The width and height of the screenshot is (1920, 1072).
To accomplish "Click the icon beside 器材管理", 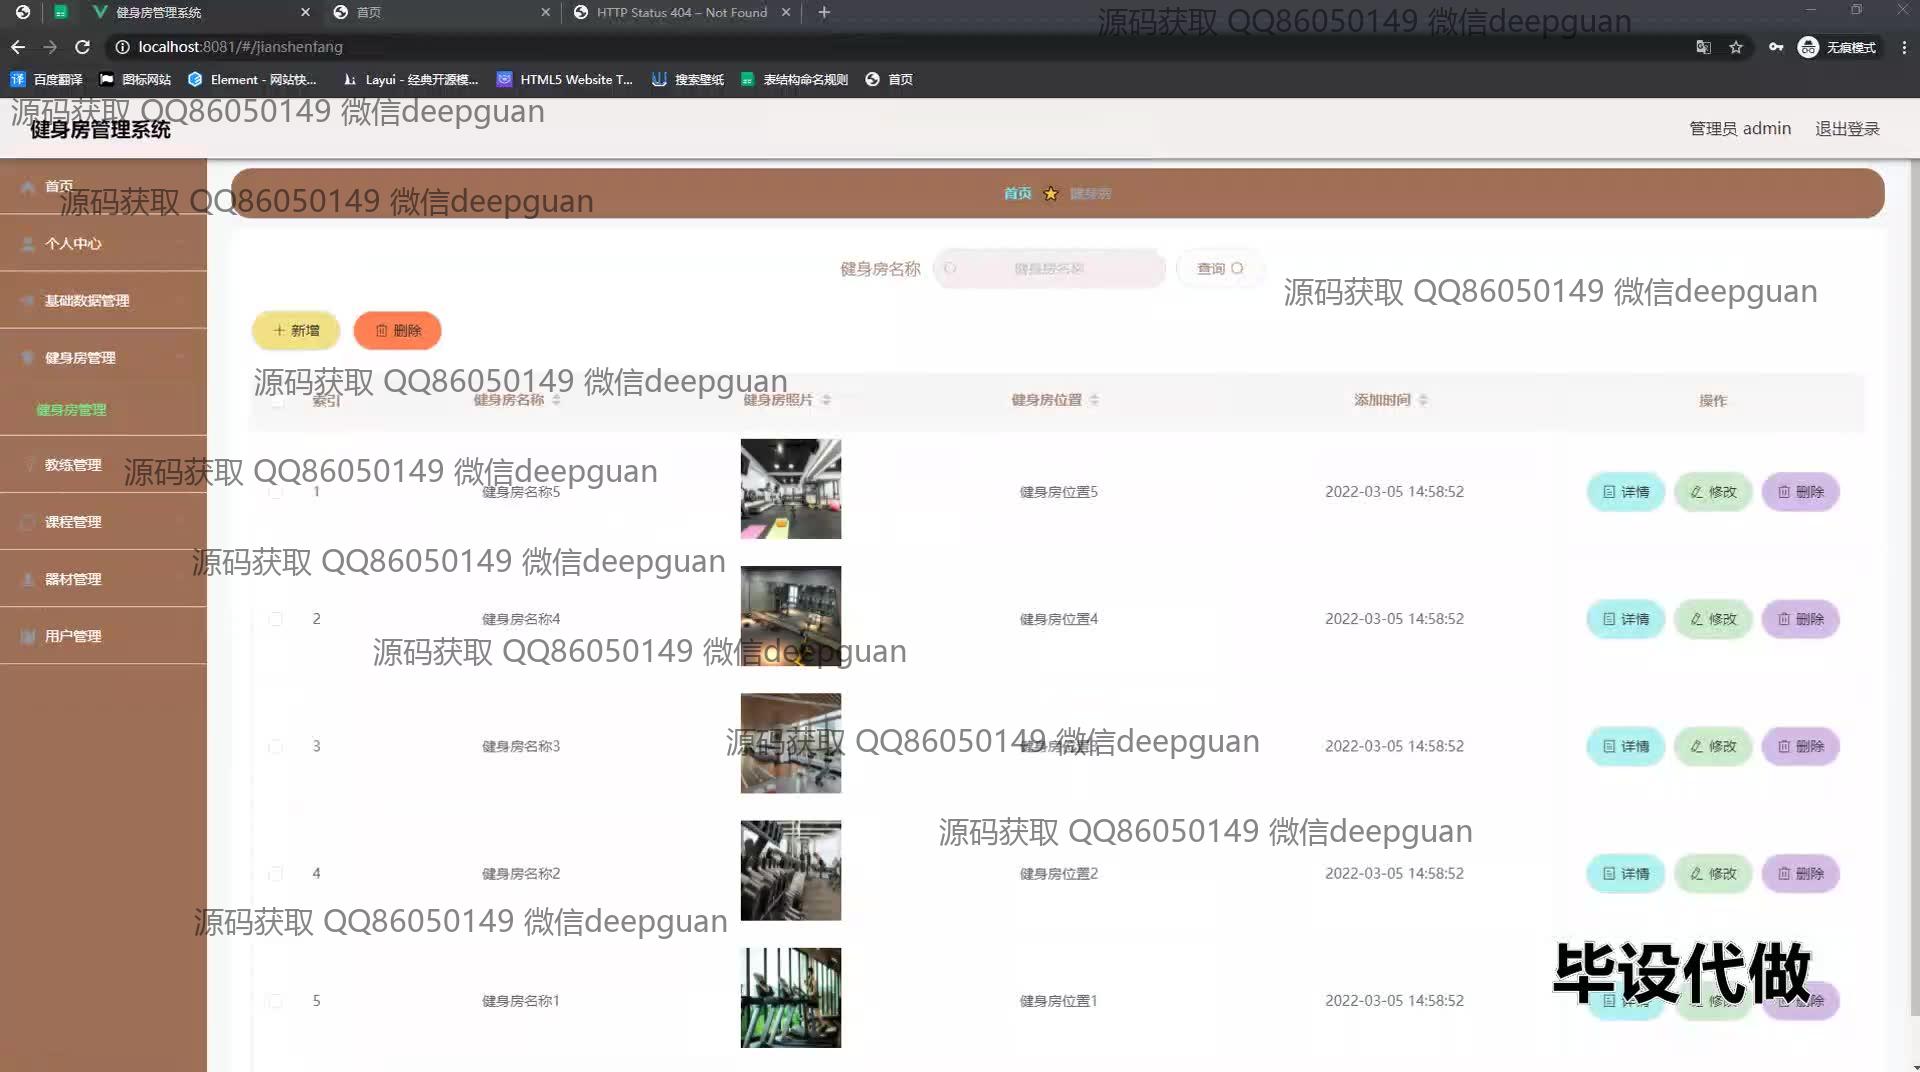I will point(28,579).
